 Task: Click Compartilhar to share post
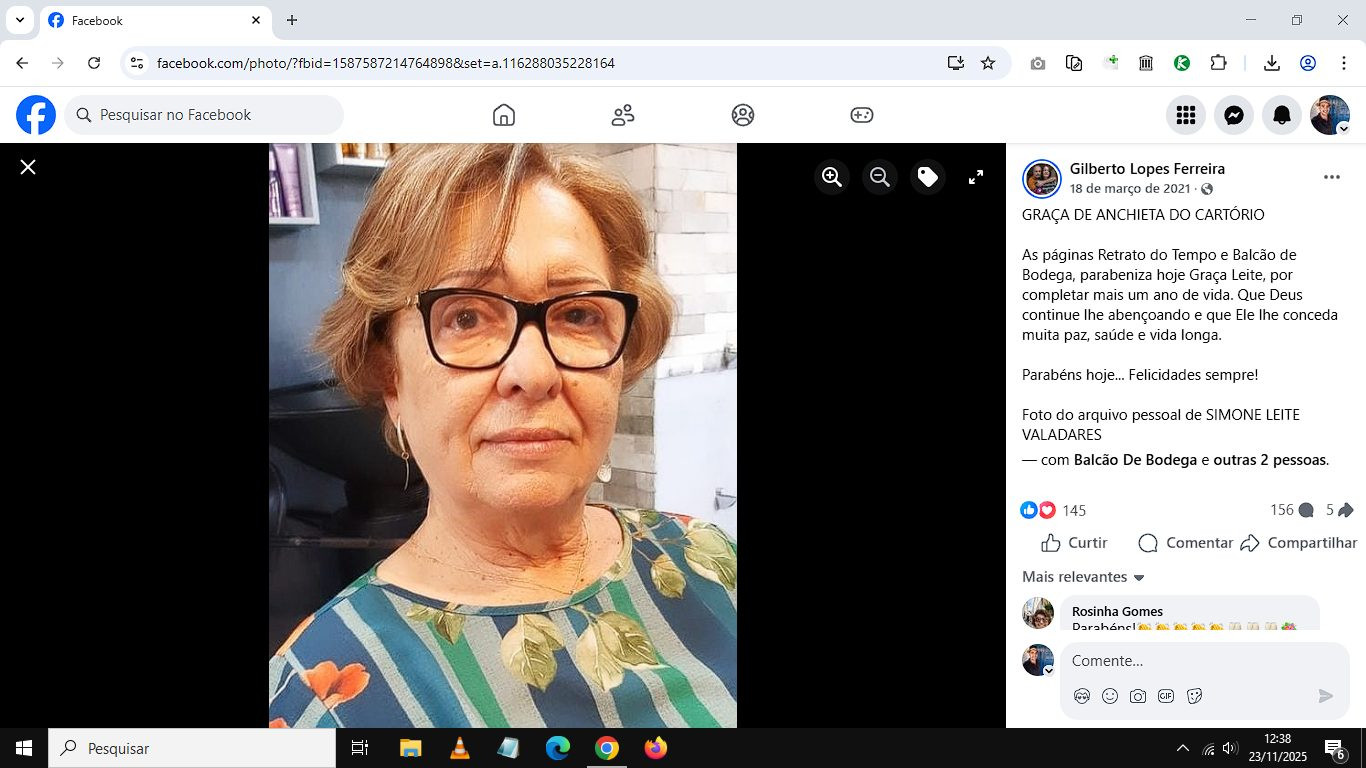tap(1298, 543)
